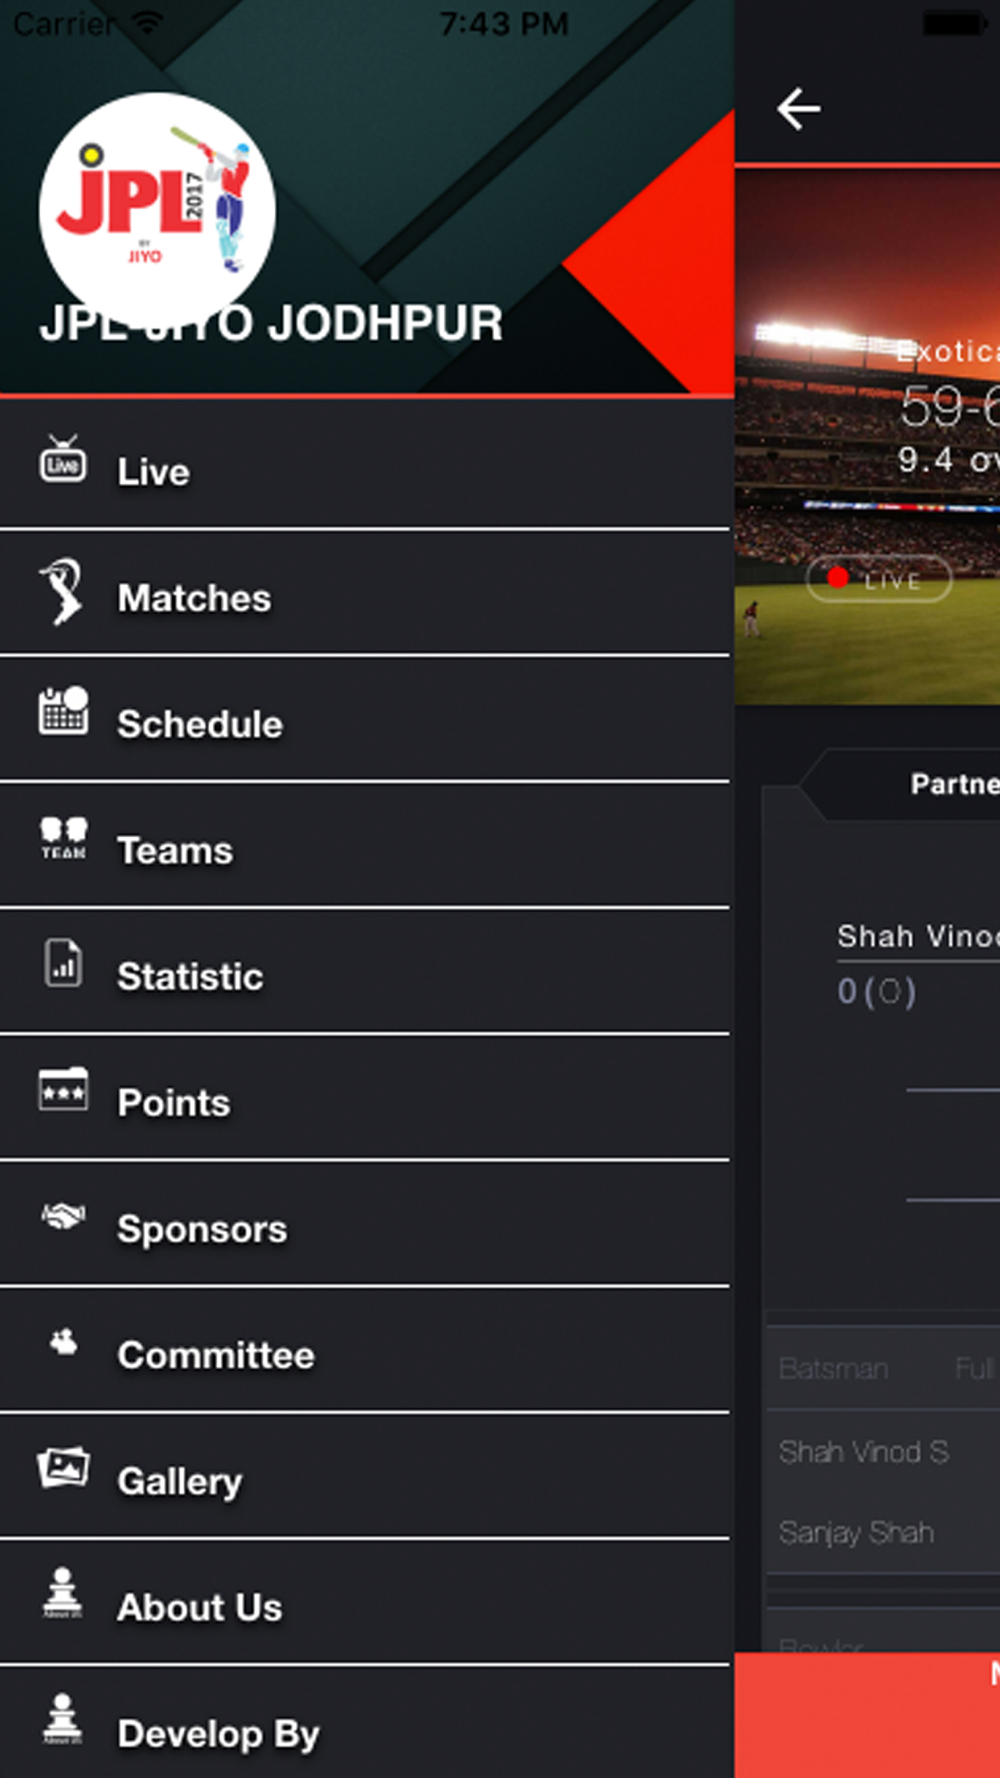Viewport: 1000px width, 1778px height.
Task: Tap the Live TV icon
Action: 63,461
